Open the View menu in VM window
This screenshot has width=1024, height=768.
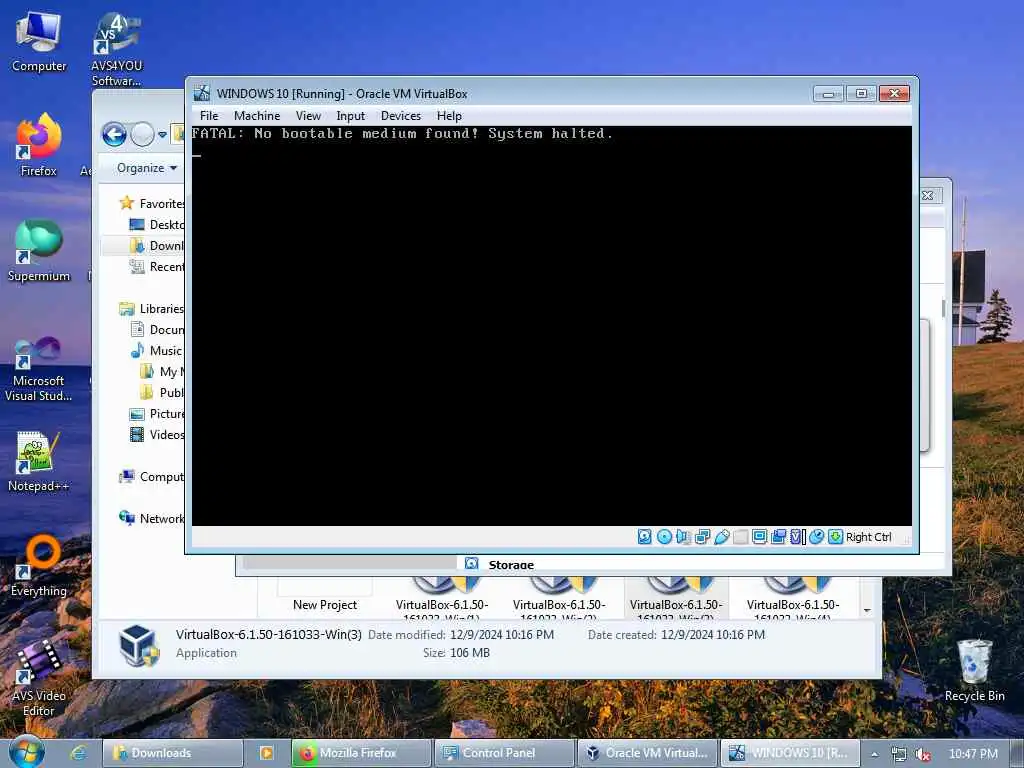308,116
